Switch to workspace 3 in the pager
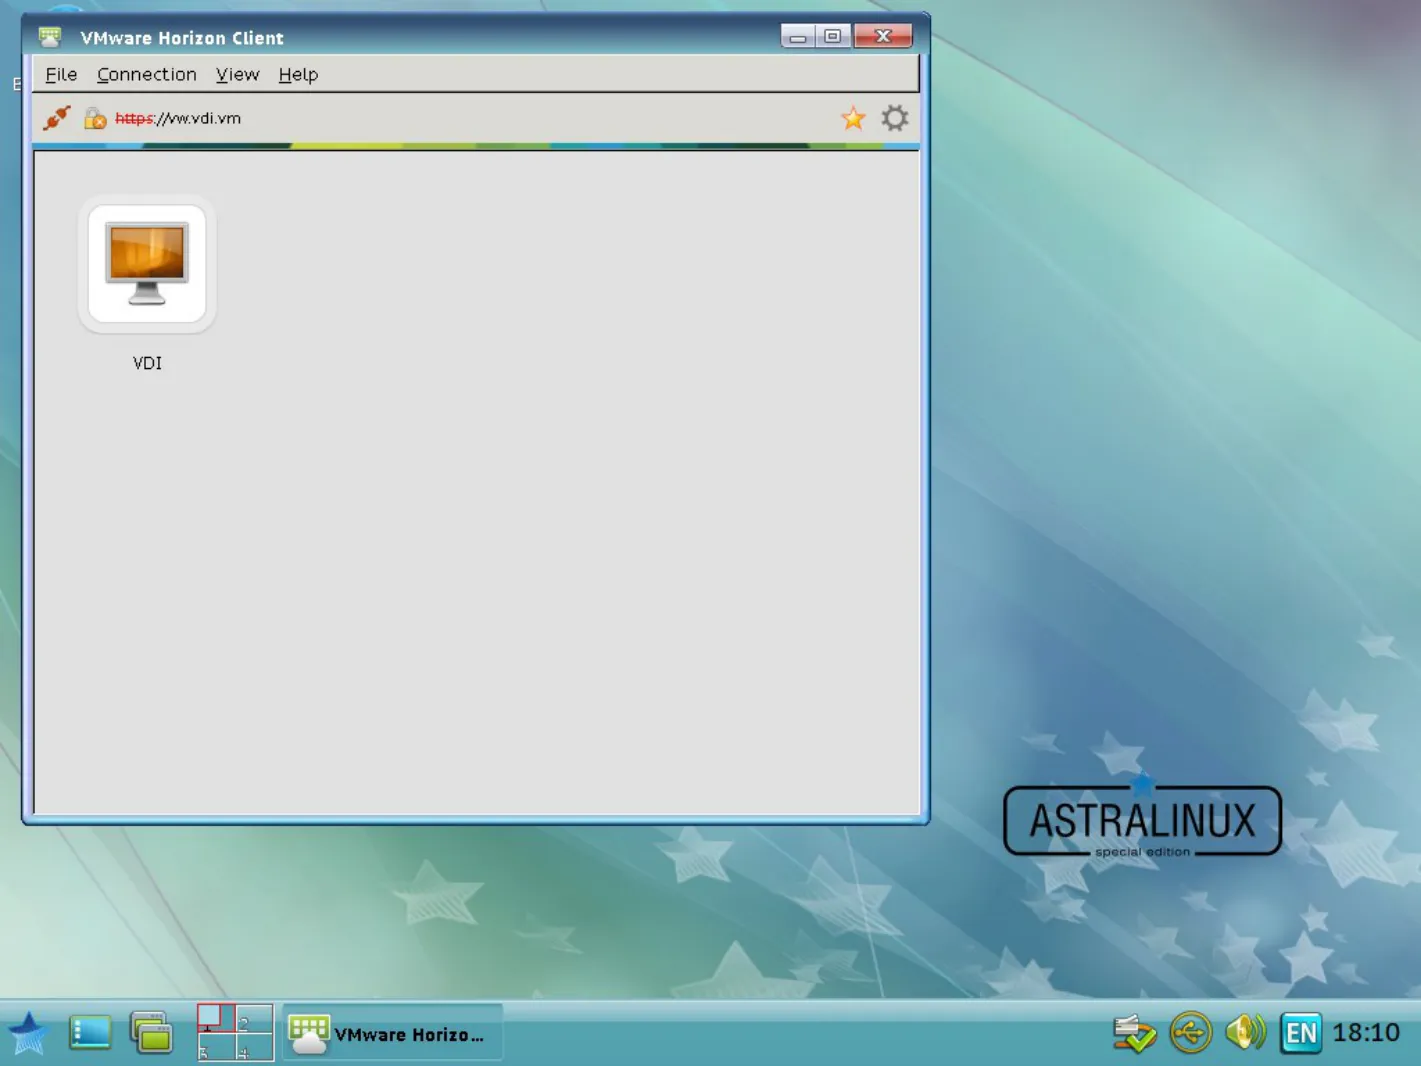1421x1066 pixels. point(216,1047)
